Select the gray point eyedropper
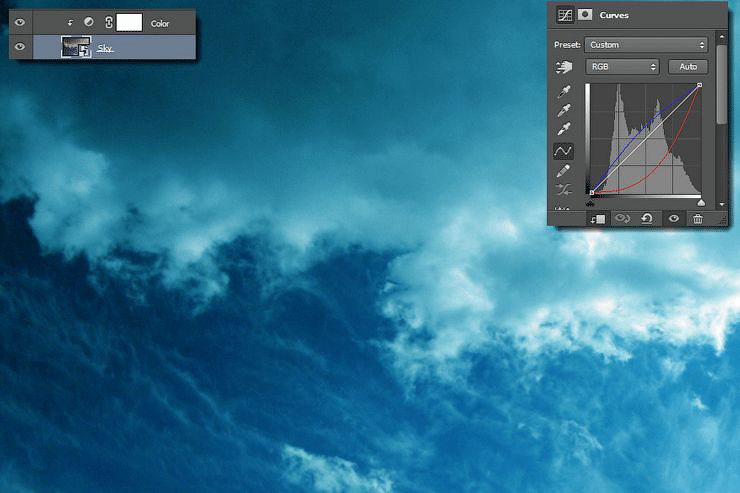 pyautogui.click(x=564, y=110)
